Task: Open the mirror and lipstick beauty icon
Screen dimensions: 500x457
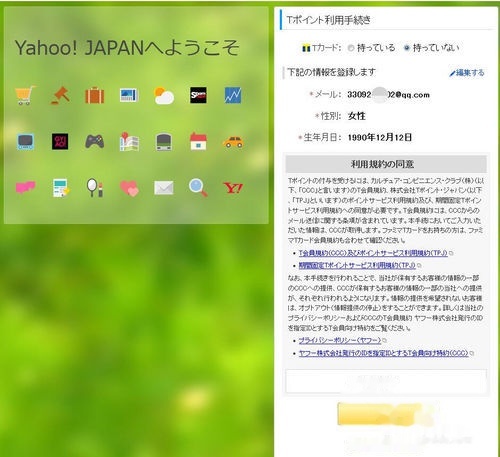Action: pos(95,188)
